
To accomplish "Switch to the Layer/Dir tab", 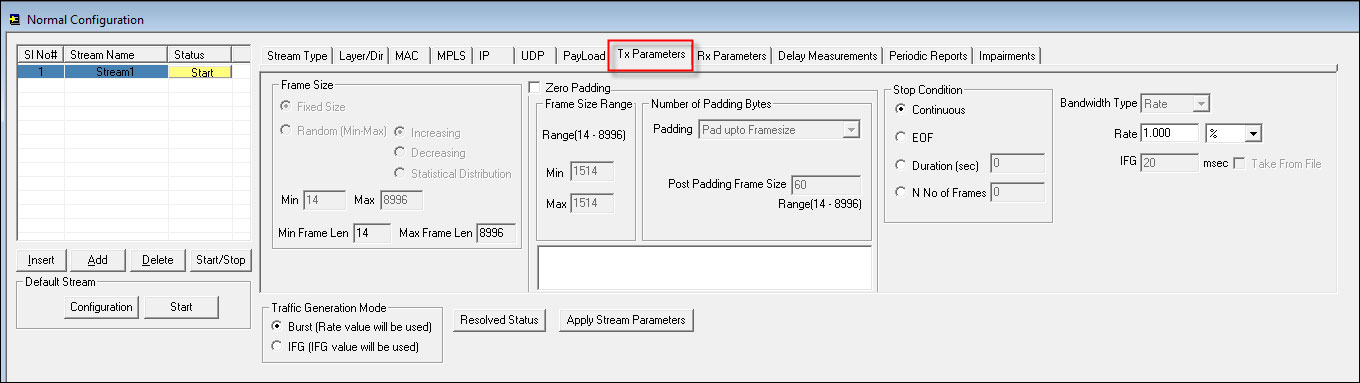I will (361, 56).
